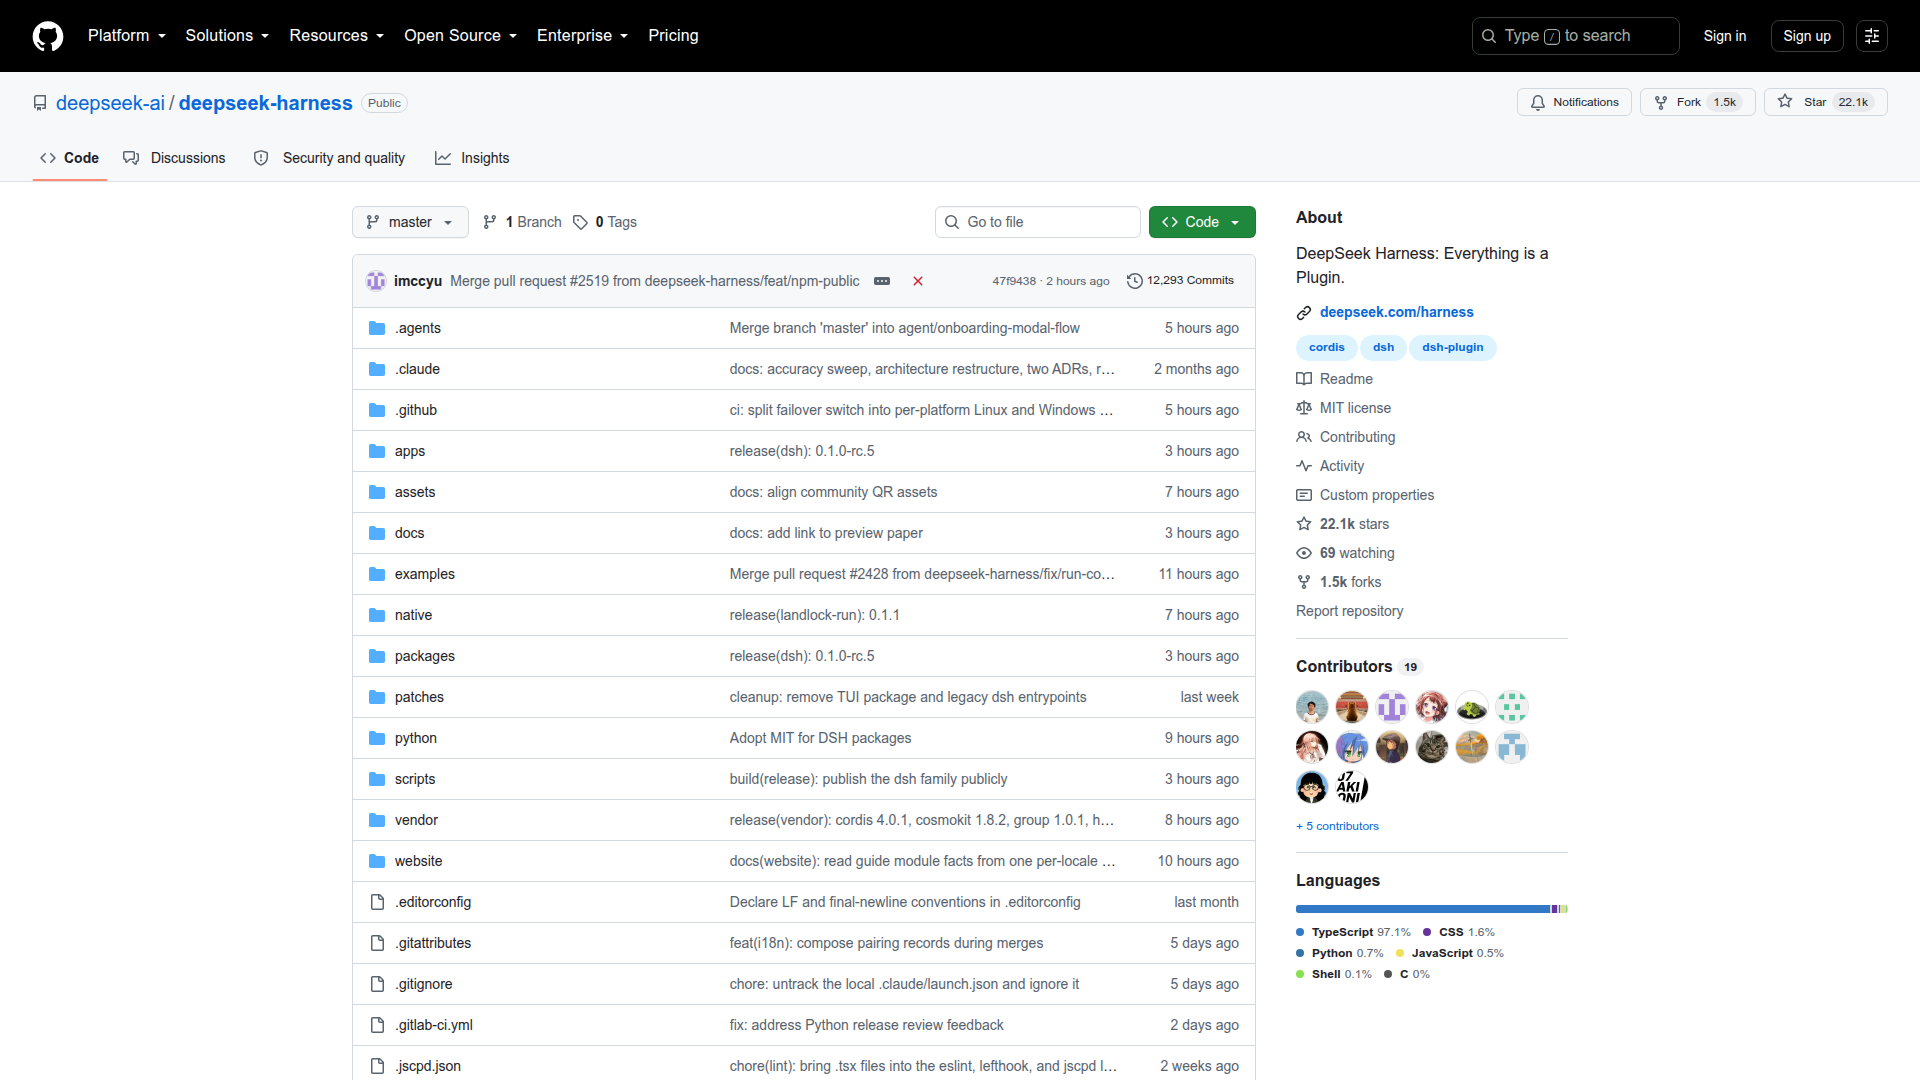The height and width of the screenshot is (1080, 1920).
Task: Open the deepseek-ai owner link
Action: [110, 103]
